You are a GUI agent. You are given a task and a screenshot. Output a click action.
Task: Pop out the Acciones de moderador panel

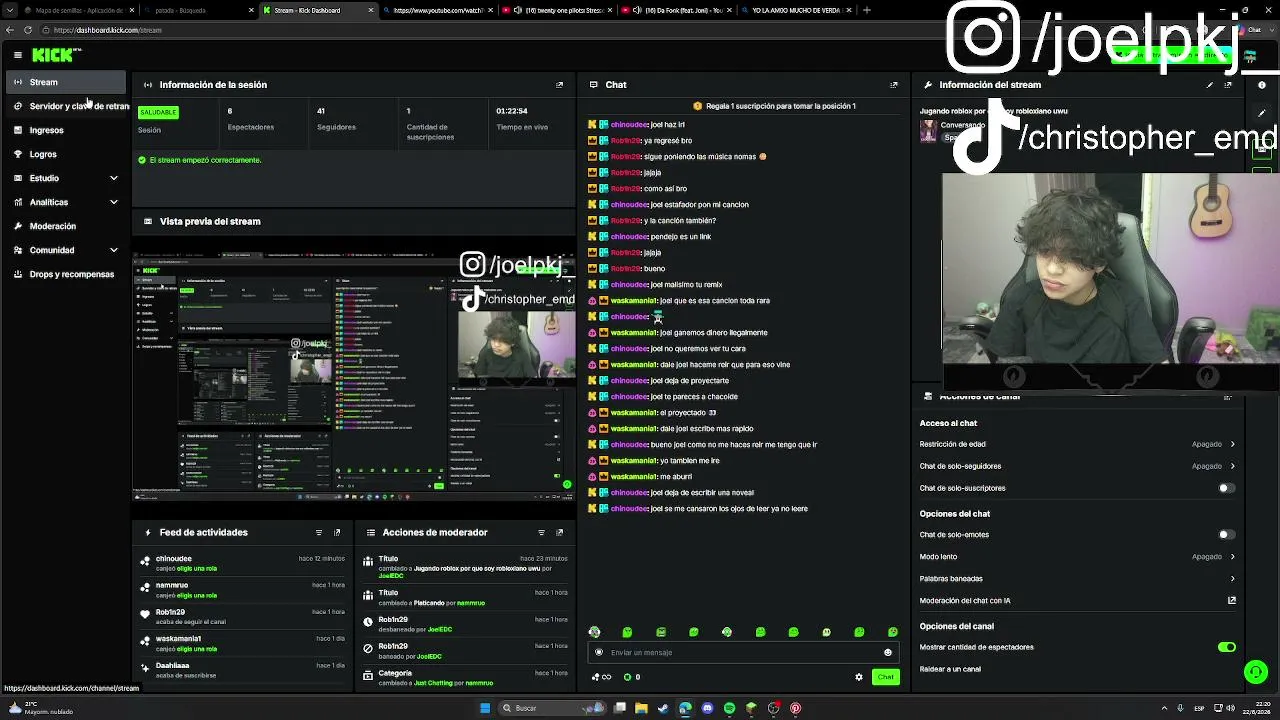point(559,533)
